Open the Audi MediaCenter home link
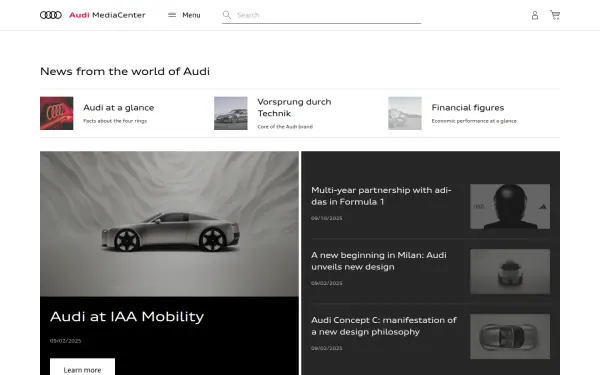 [x=107, y=15]
